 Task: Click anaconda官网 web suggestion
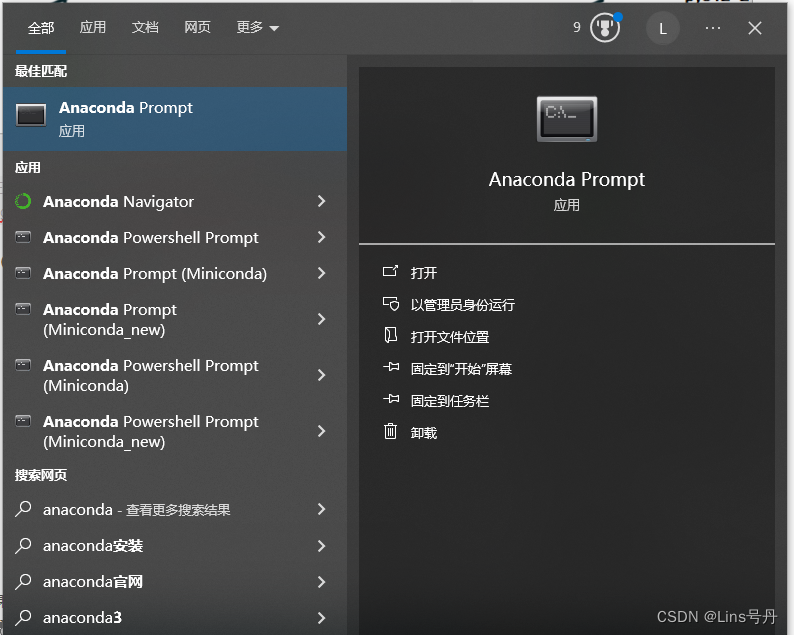[x=175, y=581]
